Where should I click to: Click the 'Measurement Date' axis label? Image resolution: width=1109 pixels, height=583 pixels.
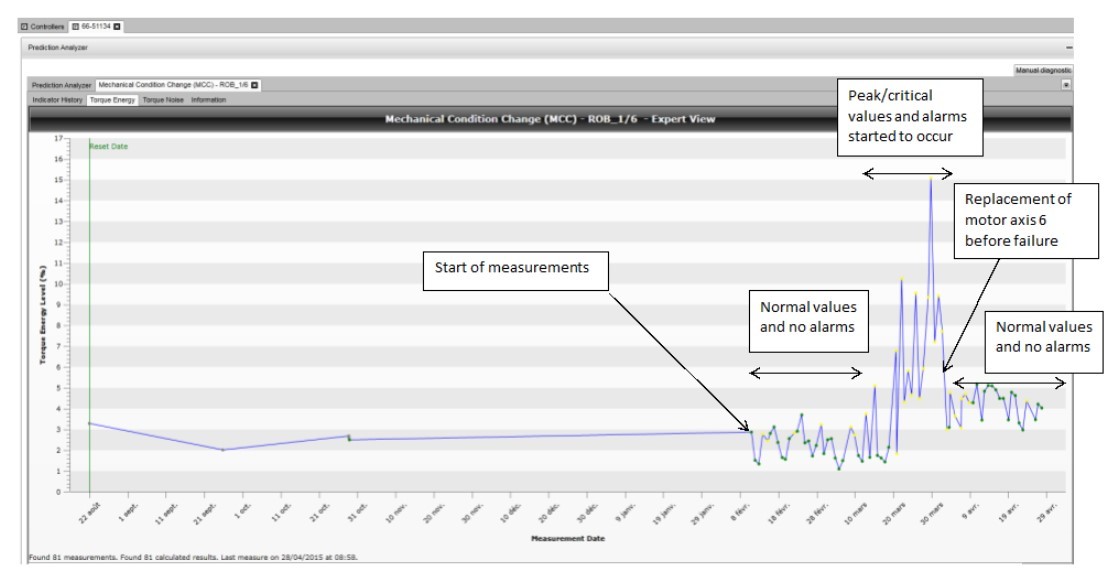pyautogui.click(x=568, y=538)
